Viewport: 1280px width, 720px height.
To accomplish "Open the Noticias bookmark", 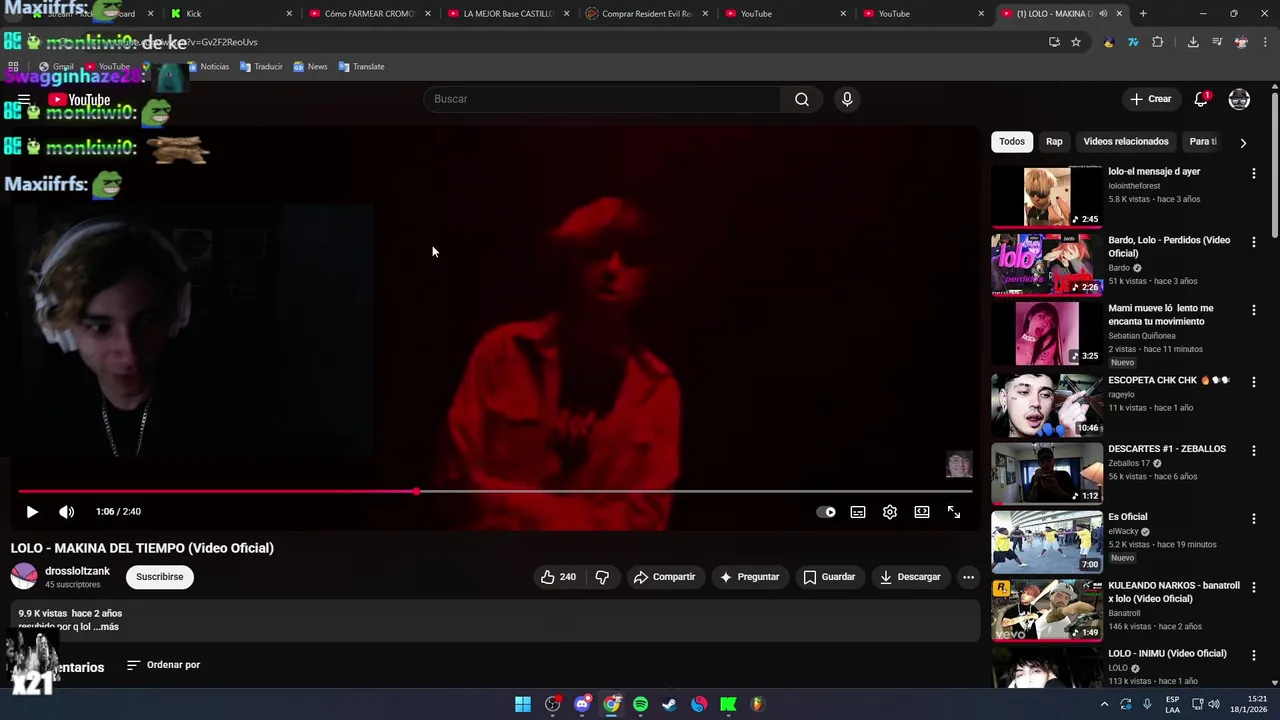I will pyautogui.click(x=207, y=67).
